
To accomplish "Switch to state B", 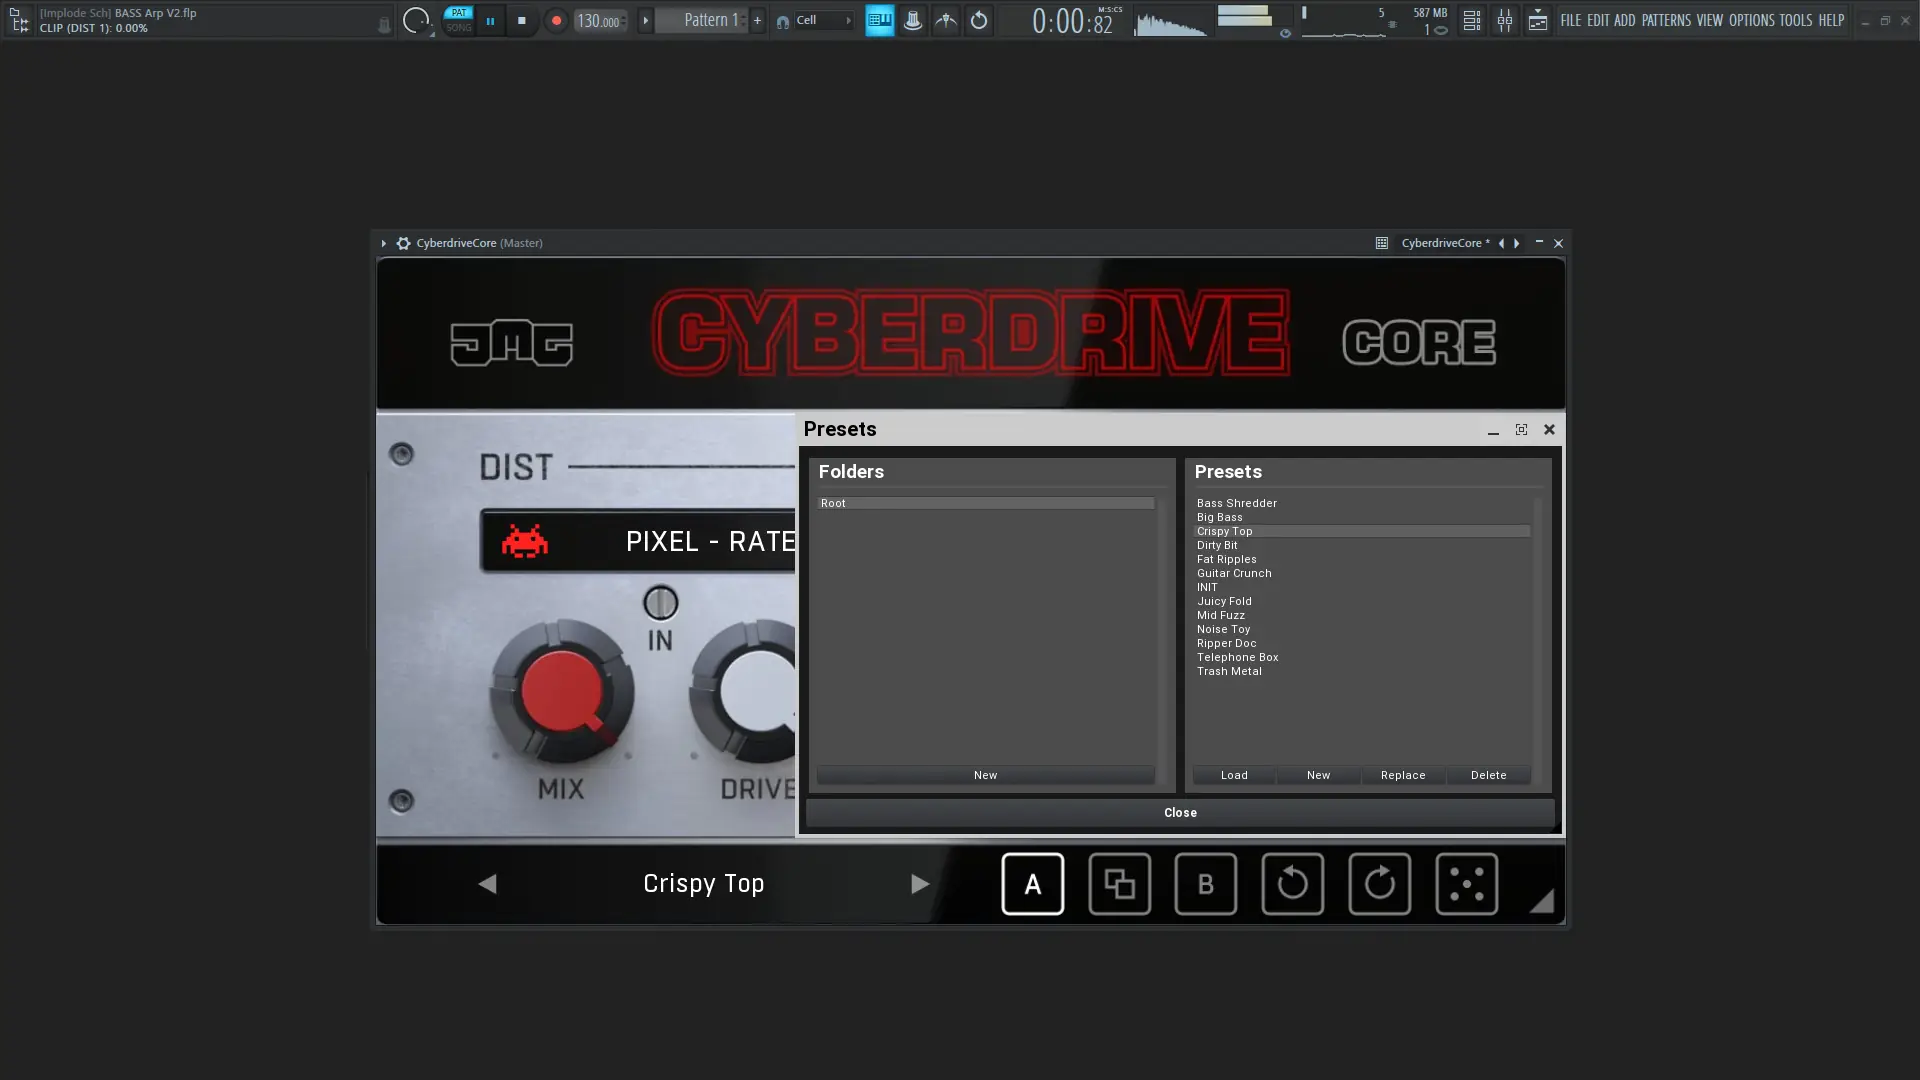I will [x=1205, y=884].
